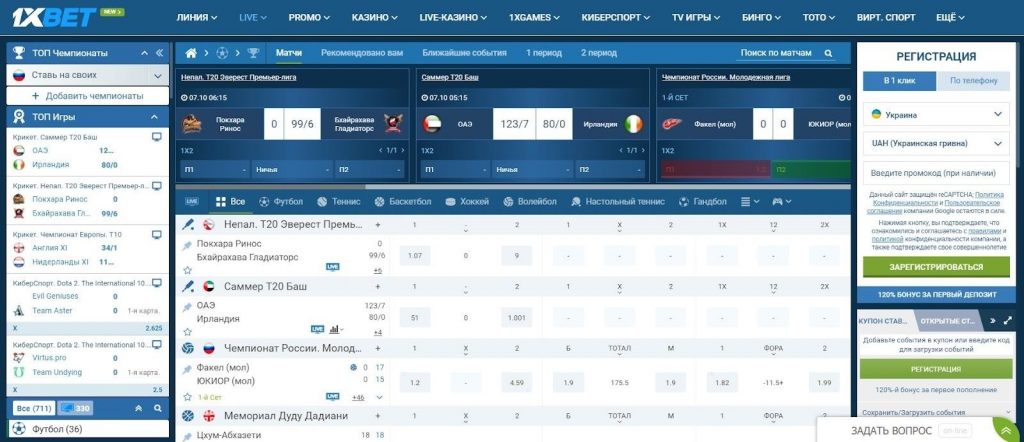The width and height of the screenshot is (1024, 442).
Task: Click the home icon in the breadcrumb bar
Action: coord(191,53)
